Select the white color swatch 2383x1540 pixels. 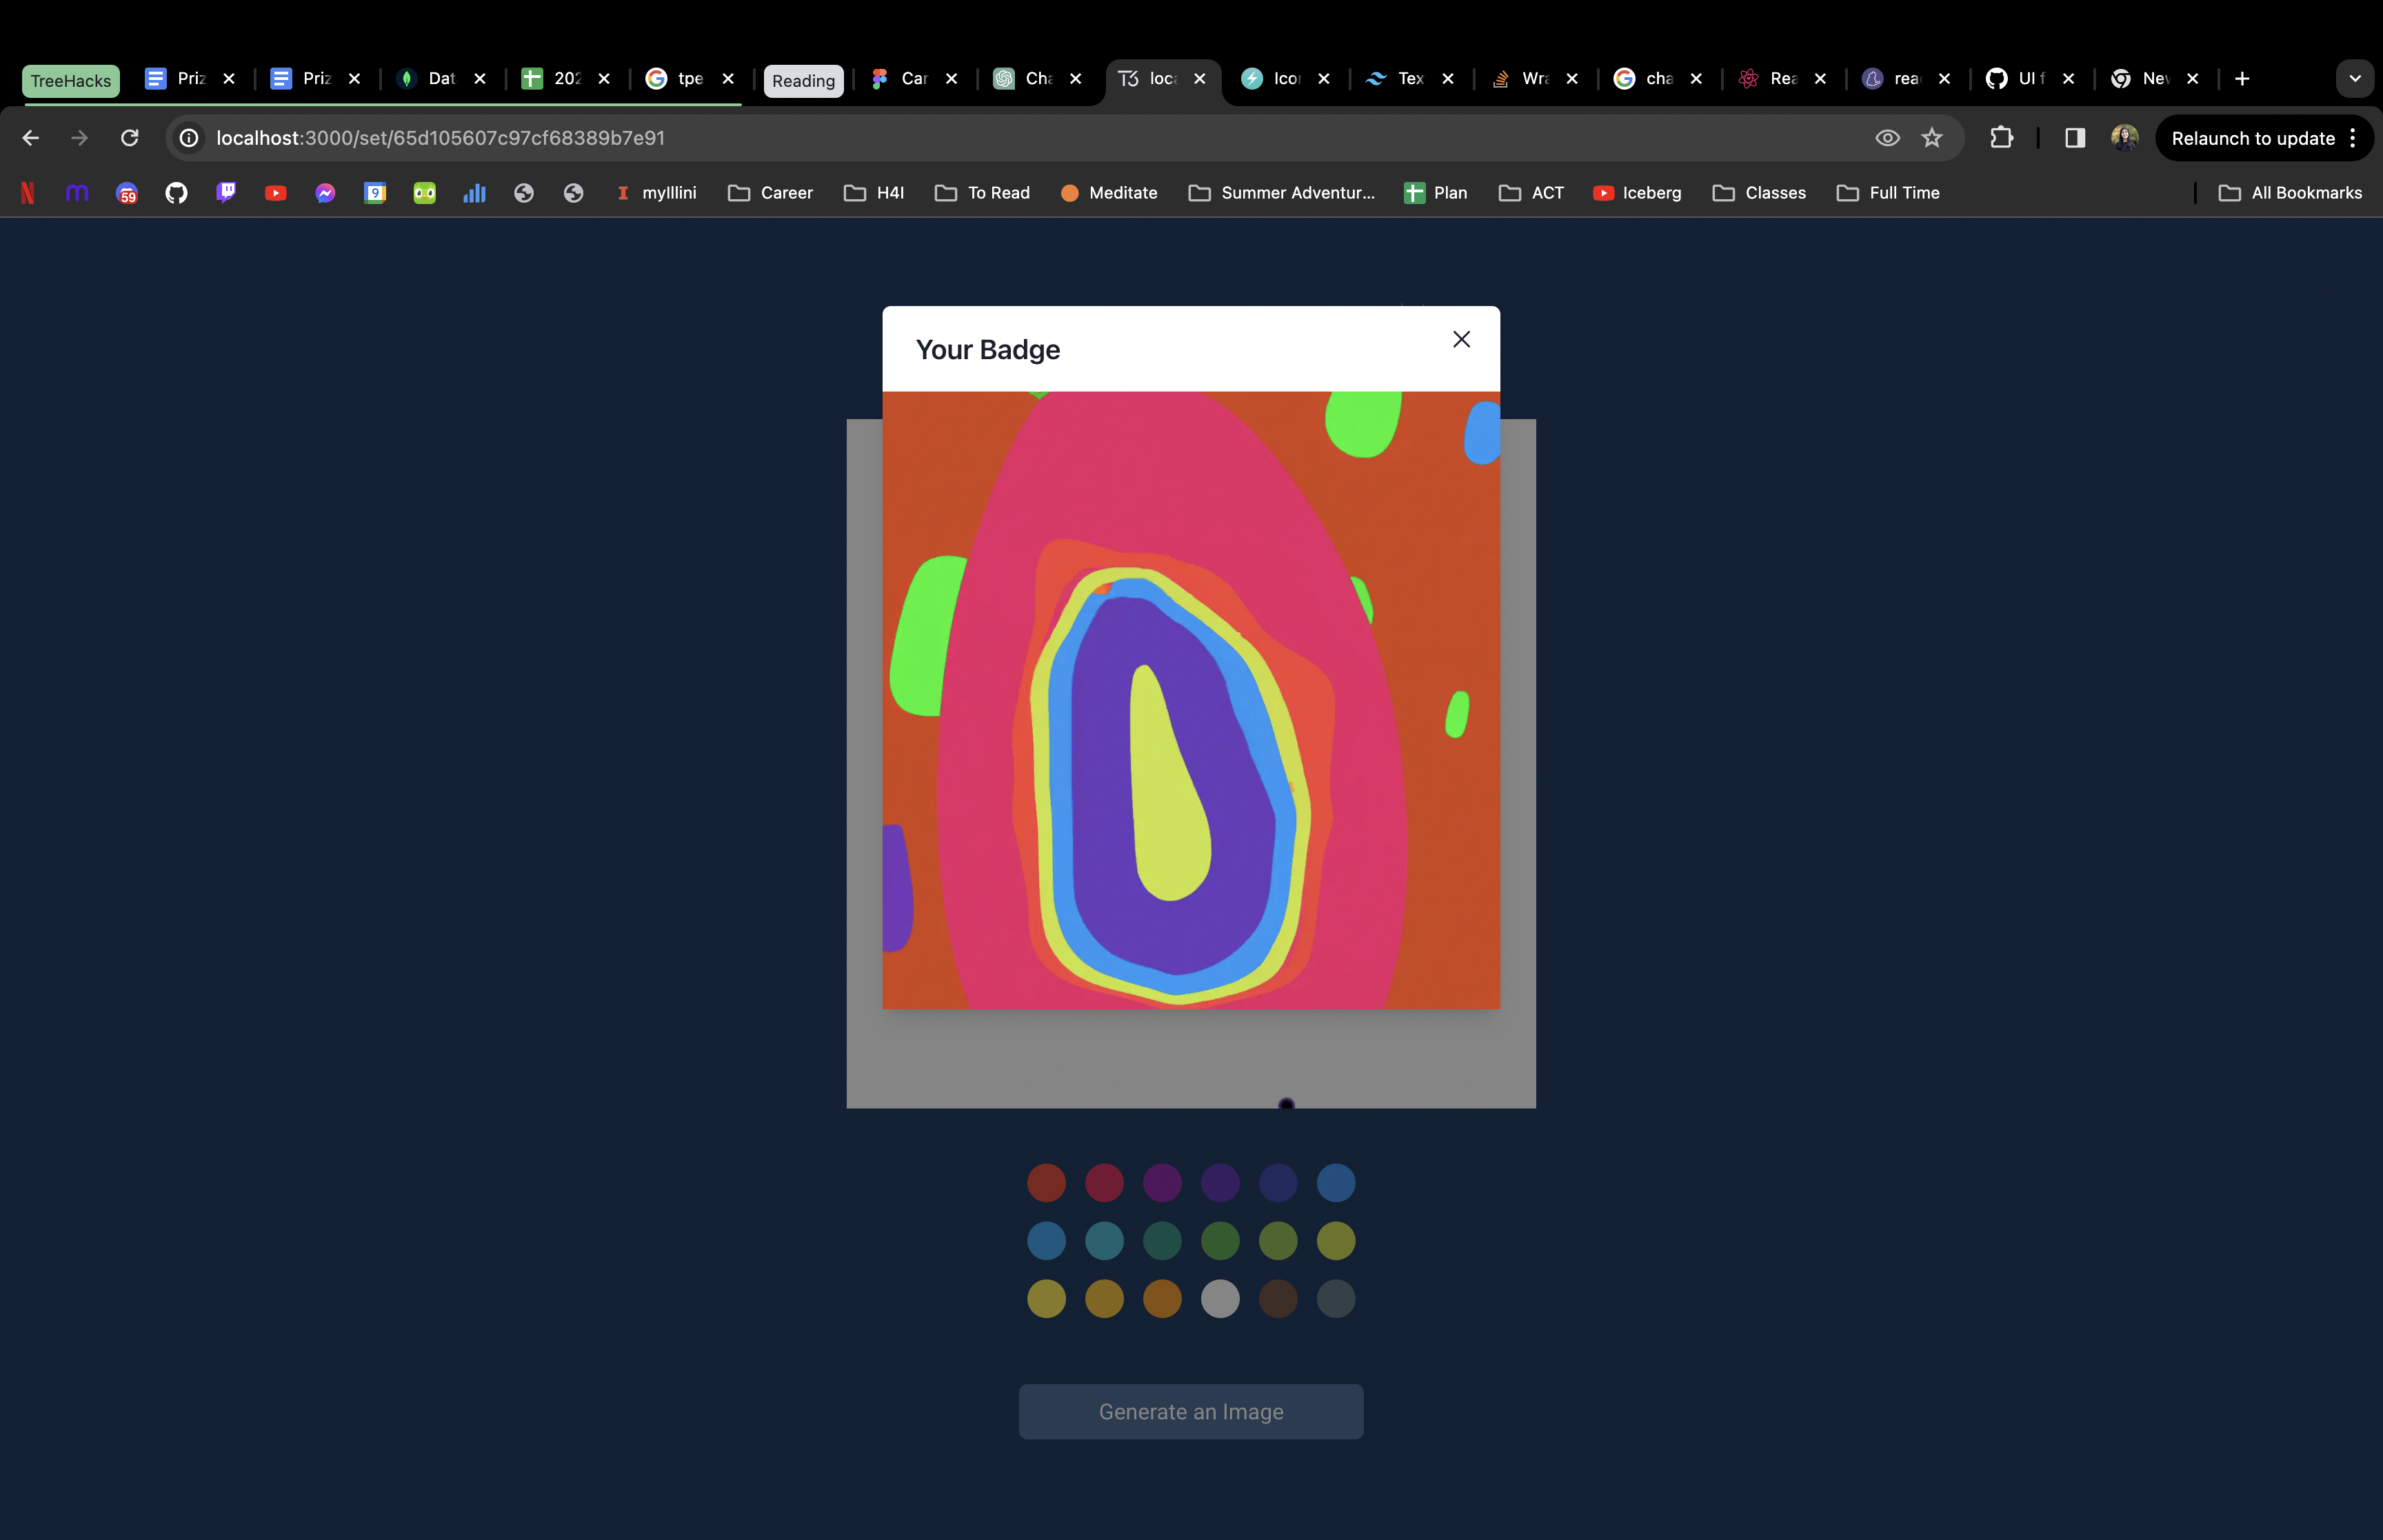[1219, 1299]
